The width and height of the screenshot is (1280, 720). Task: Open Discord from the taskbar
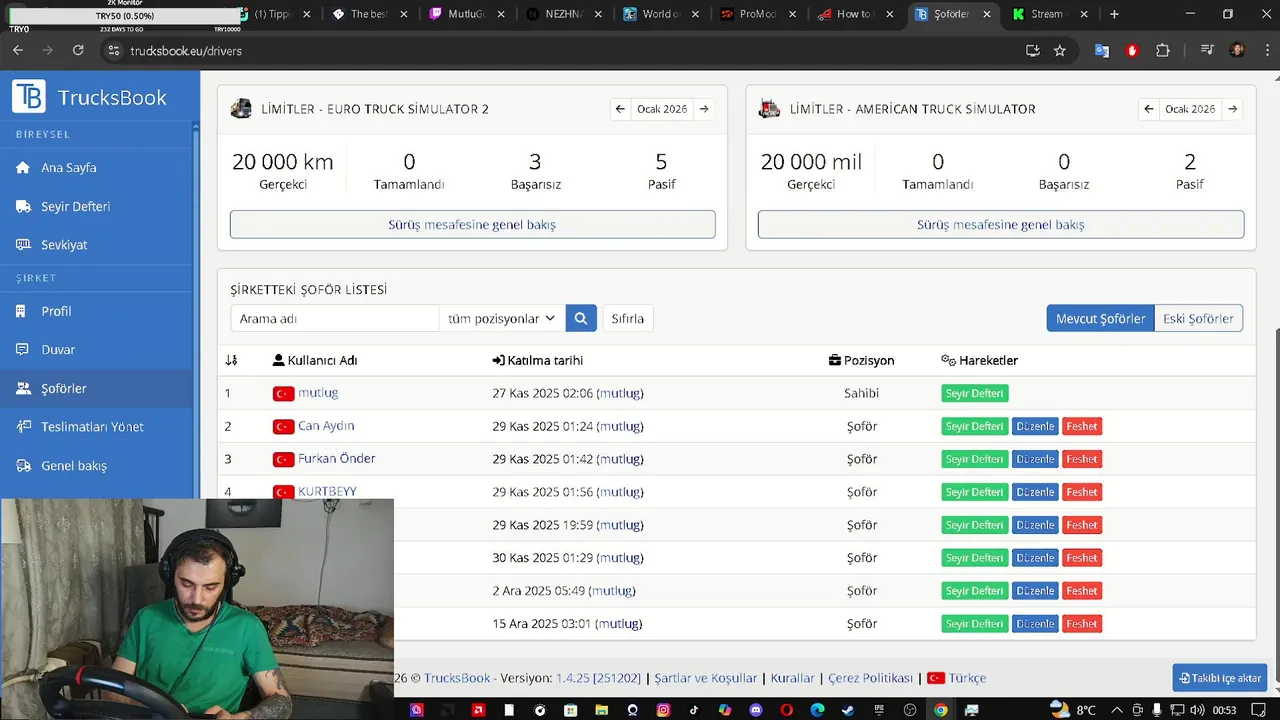(x=756, y=710)
